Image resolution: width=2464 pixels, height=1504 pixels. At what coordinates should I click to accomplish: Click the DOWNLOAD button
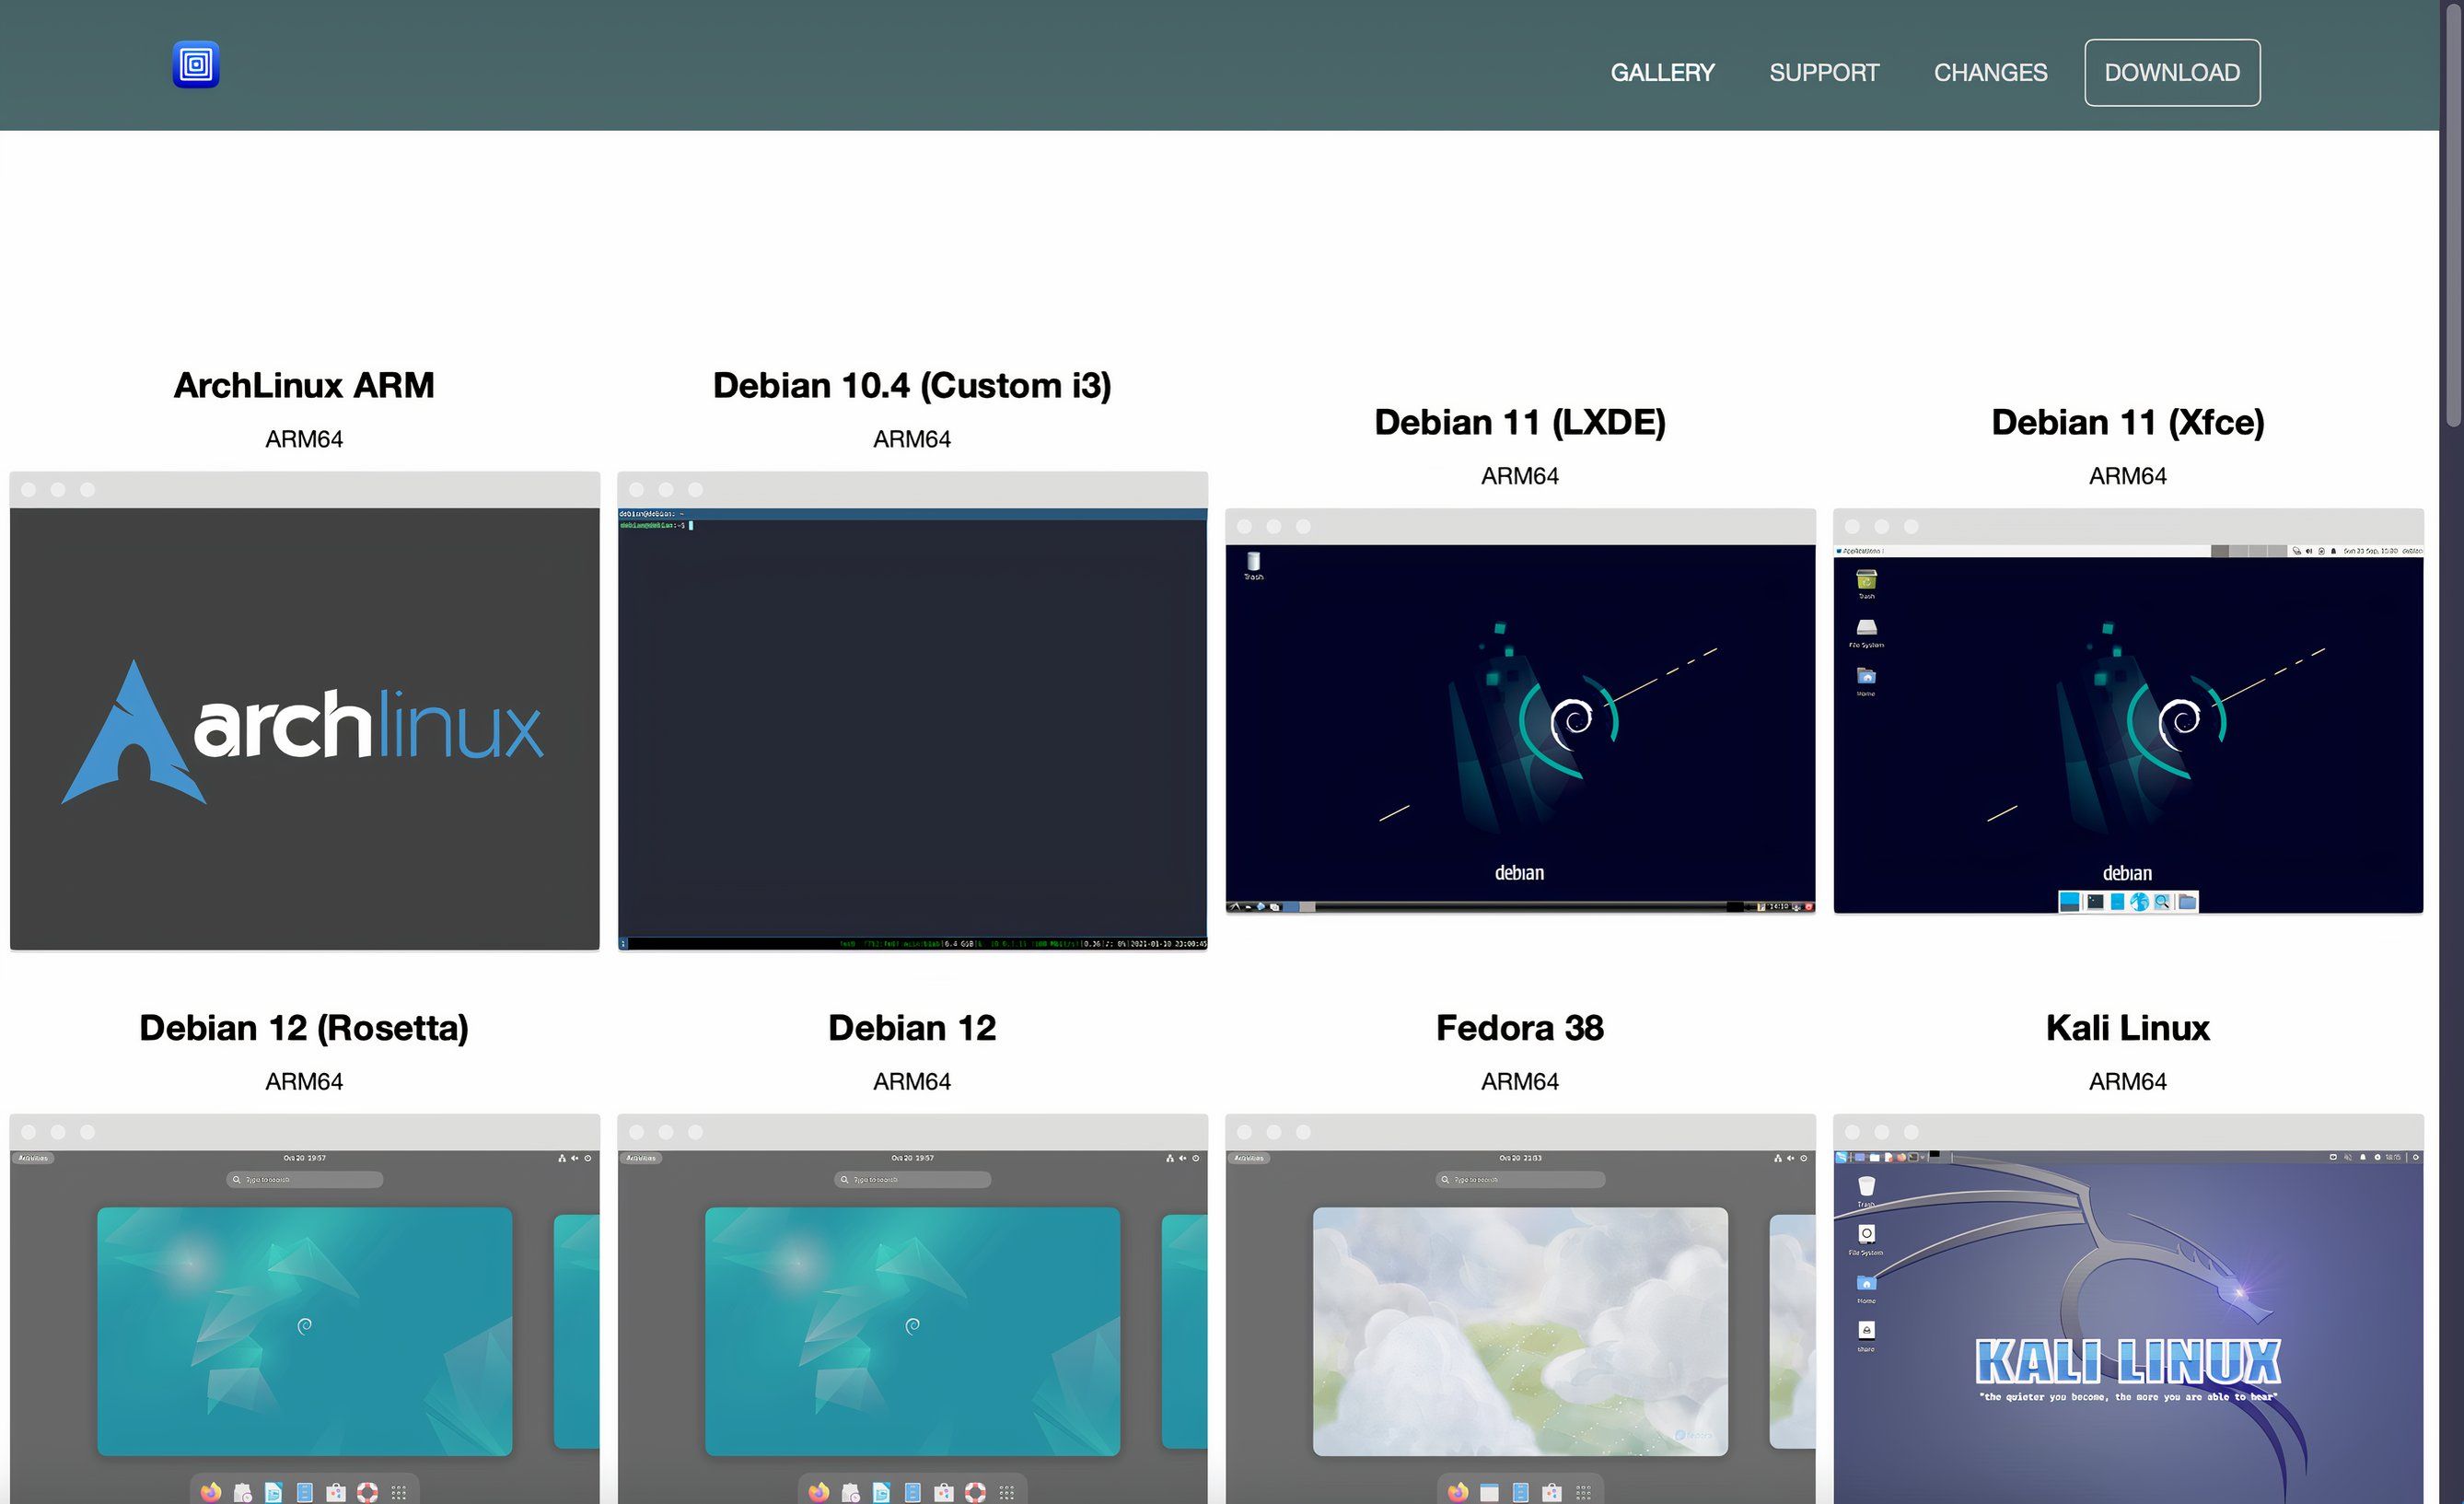click(x=2172, y=70)
